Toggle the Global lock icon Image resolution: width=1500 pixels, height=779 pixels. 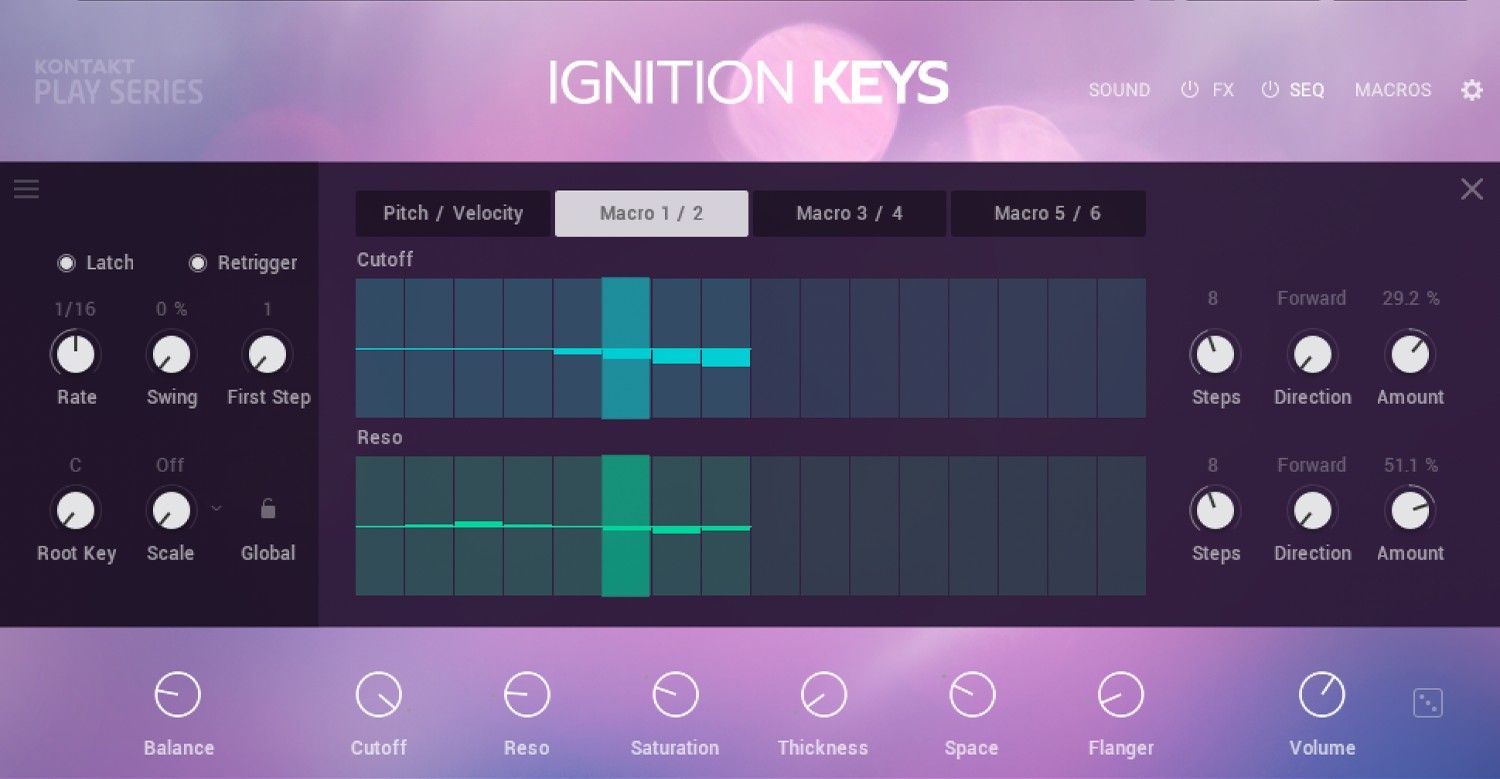pyautogui.click(x=268, y=509)
